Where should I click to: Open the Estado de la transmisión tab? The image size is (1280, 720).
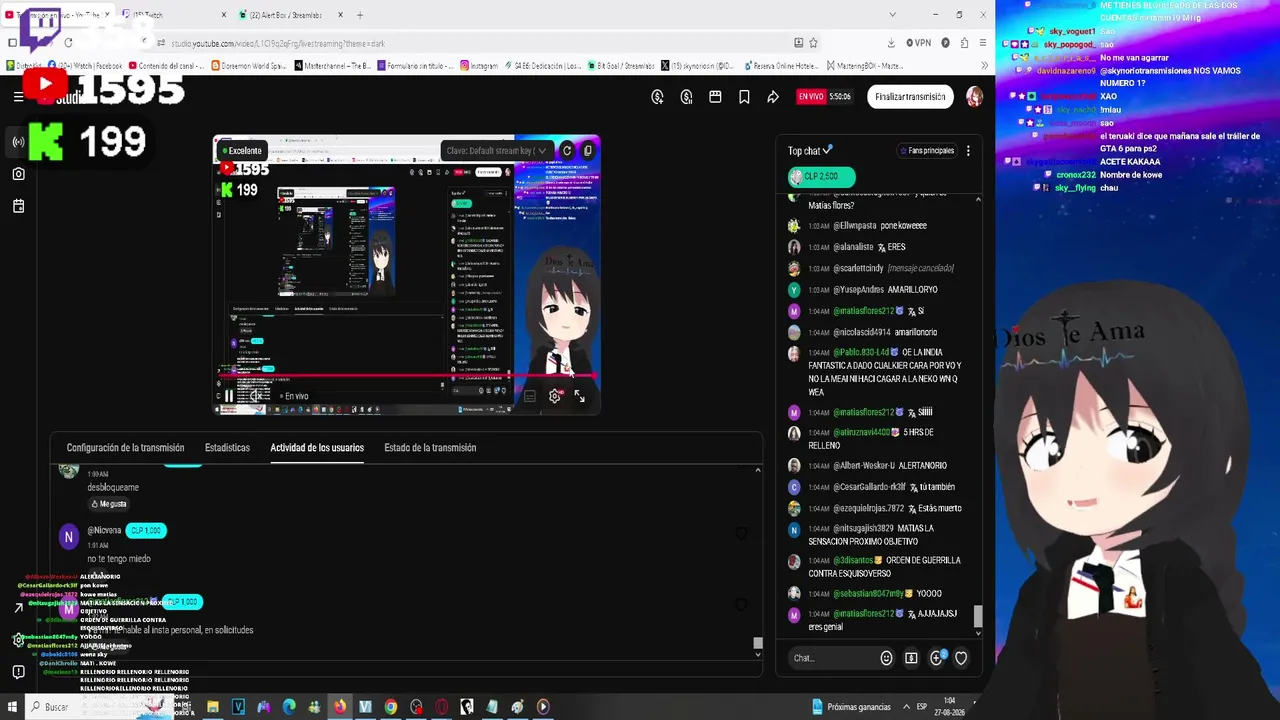click(430, 448)
